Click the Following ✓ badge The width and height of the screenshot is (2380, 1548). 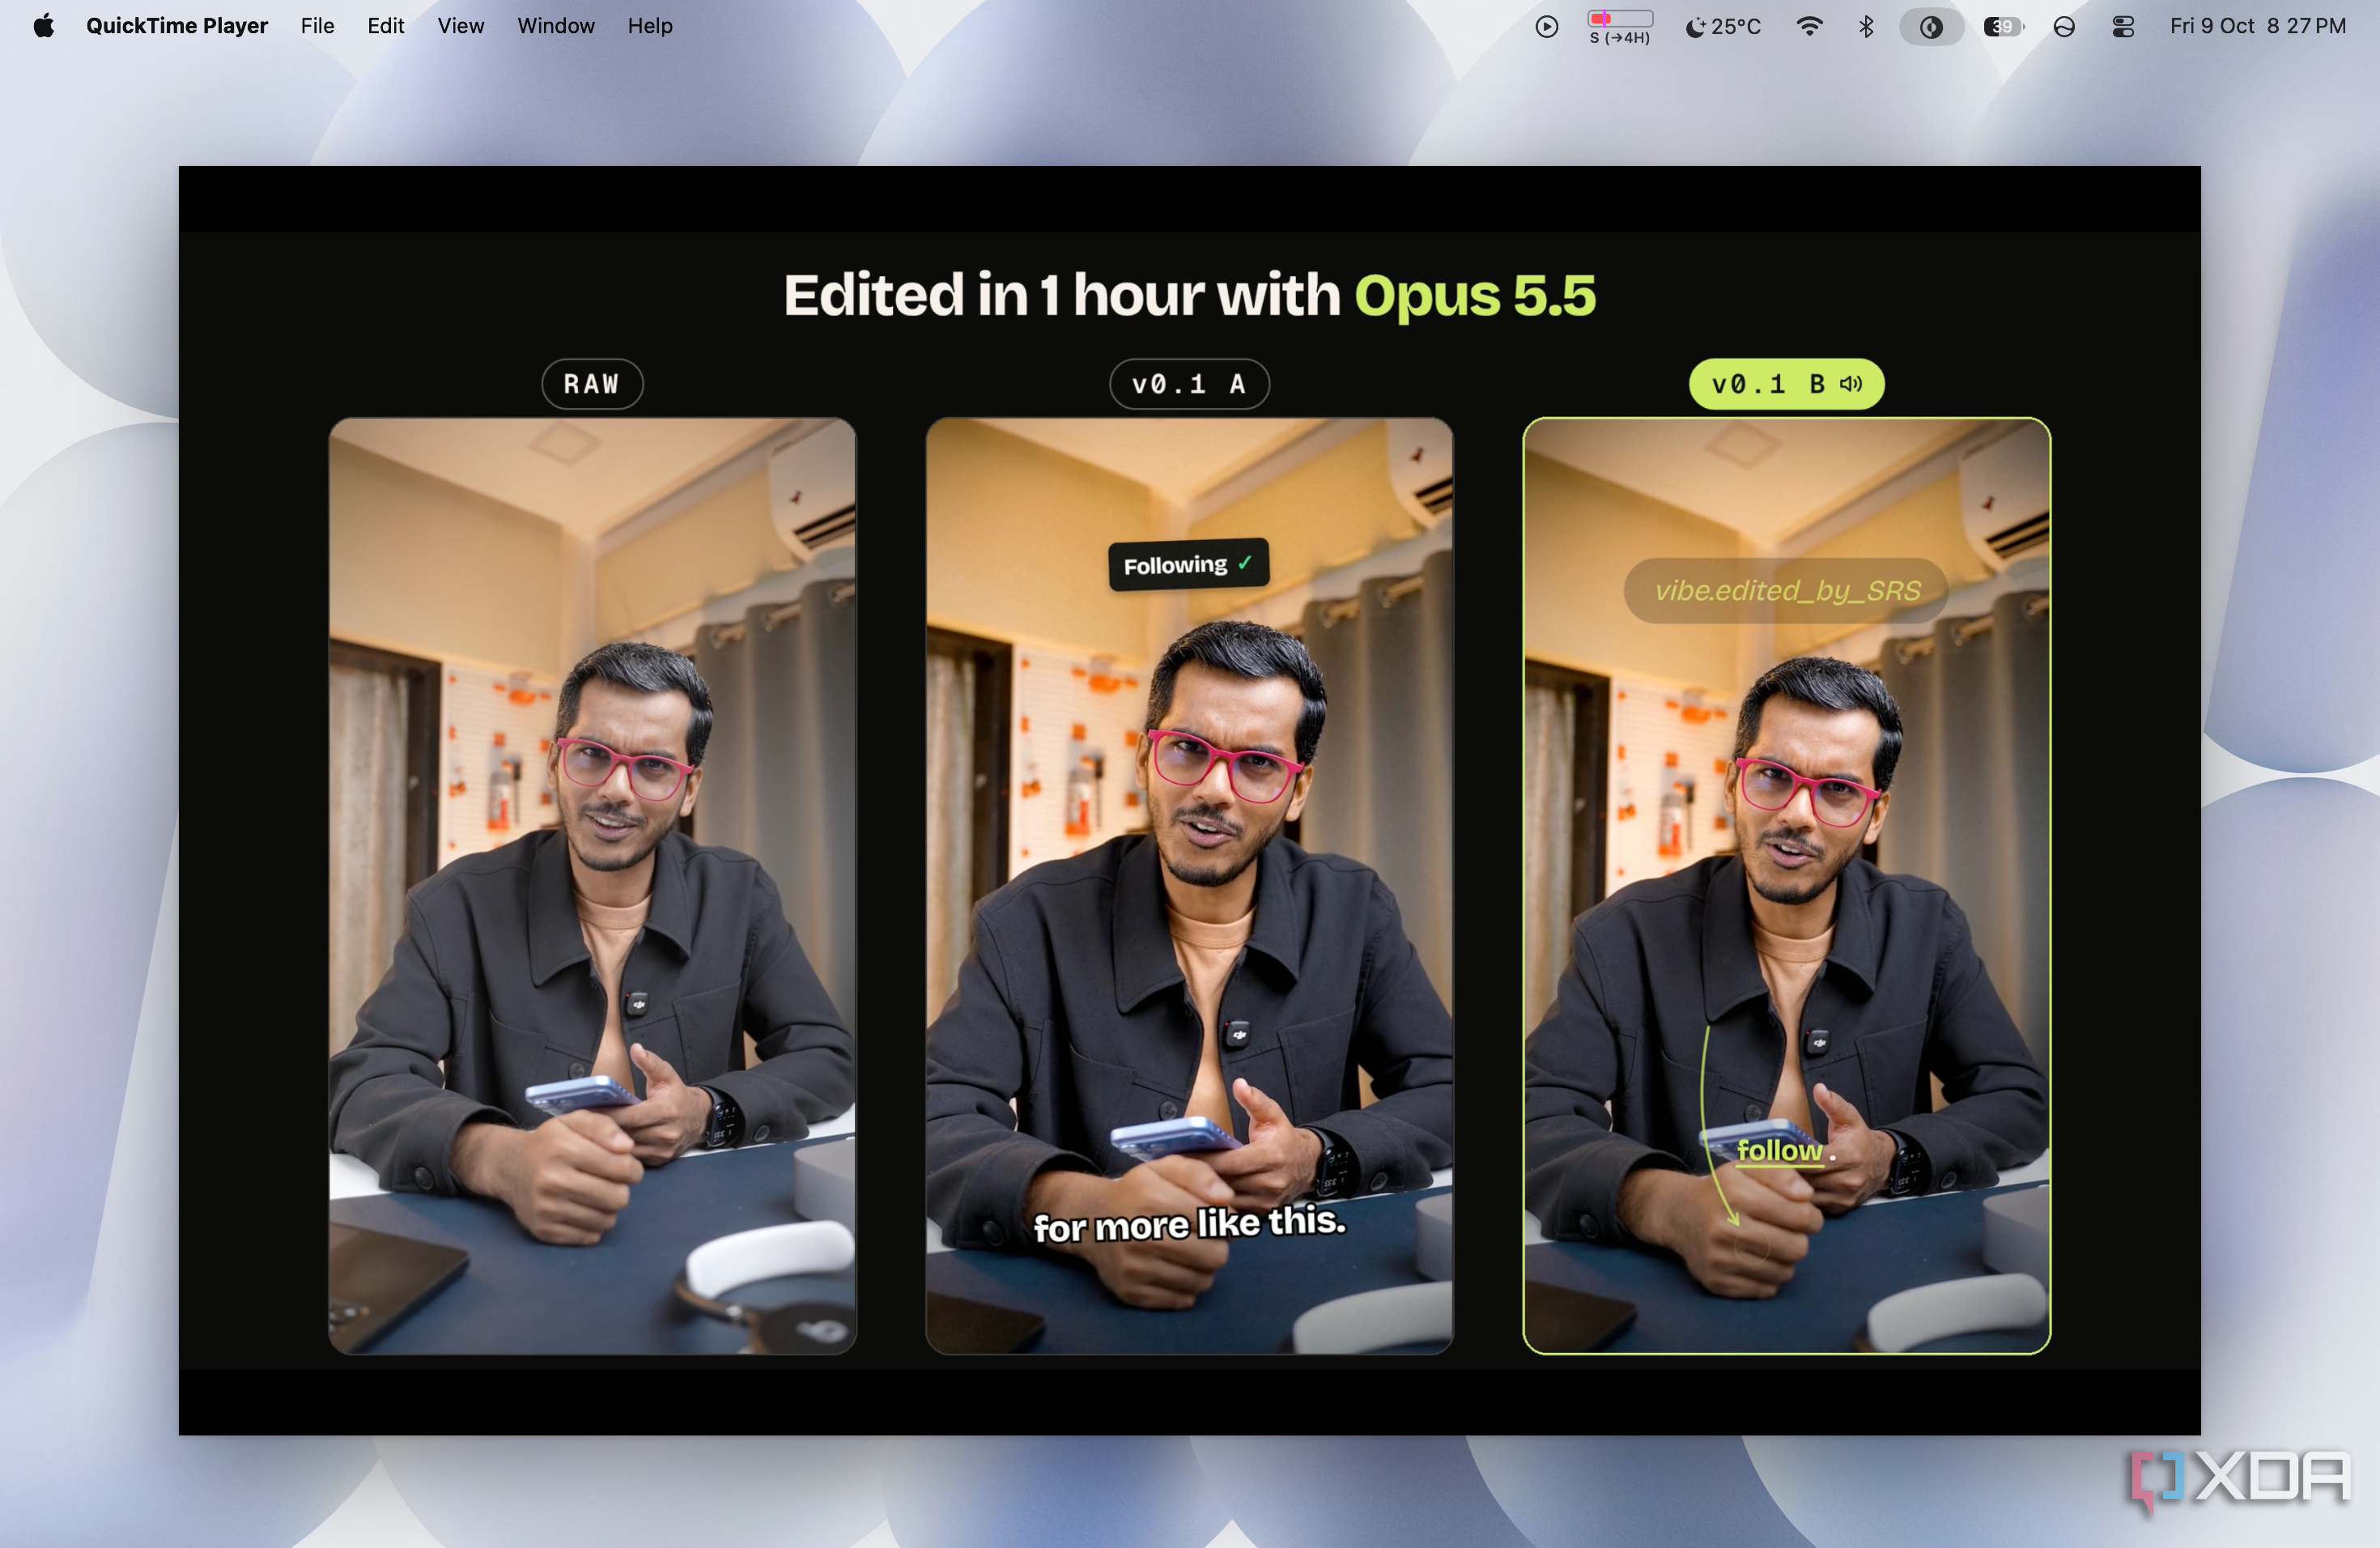point(1188,565)
